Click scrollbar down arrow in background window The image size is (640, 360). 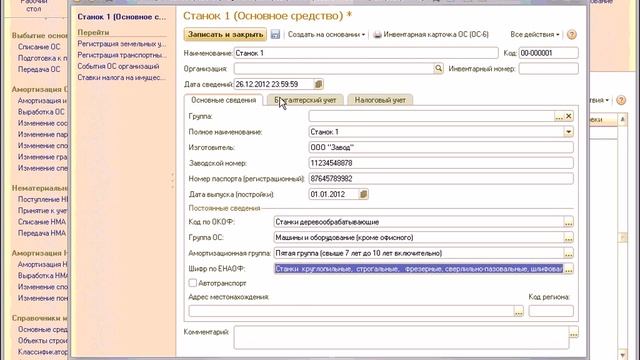pyautogui.click(x=622, y=354)
